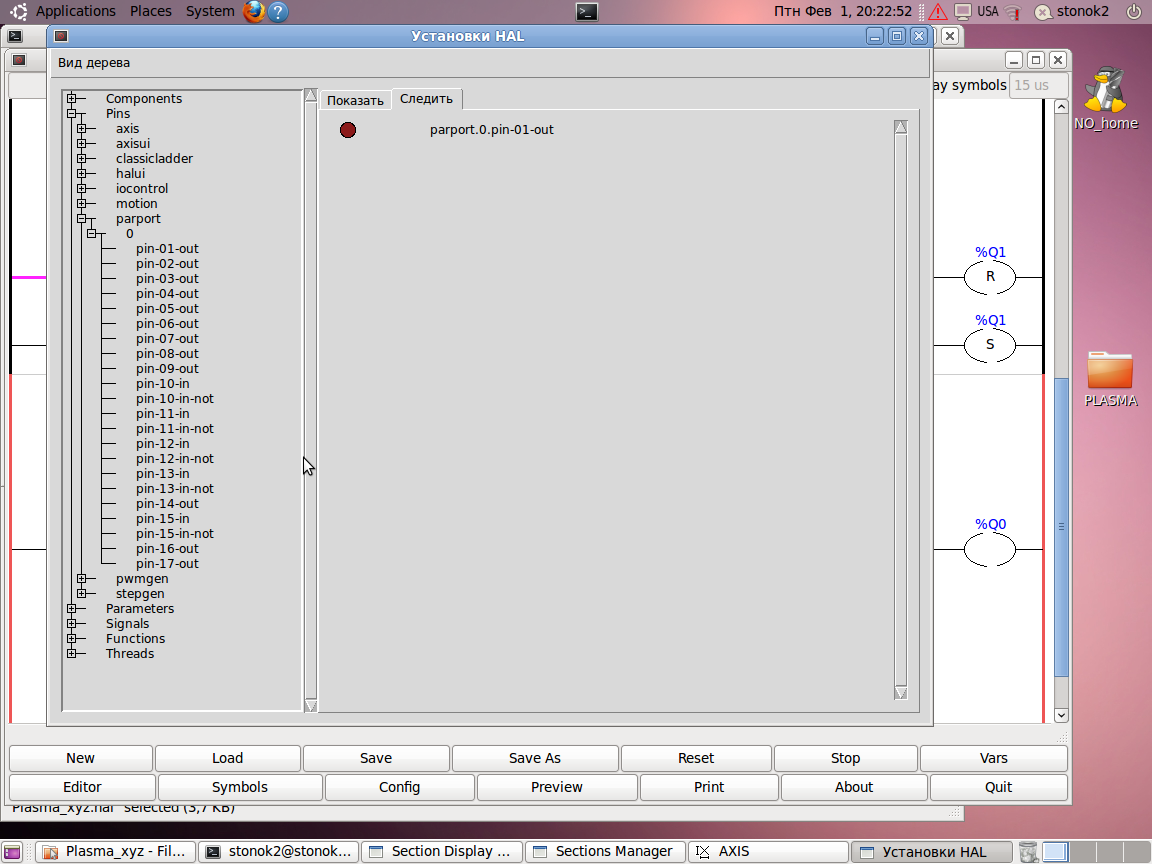Expand the pwmgen node
Screen dimensions: 1152x864
point(82,579)
